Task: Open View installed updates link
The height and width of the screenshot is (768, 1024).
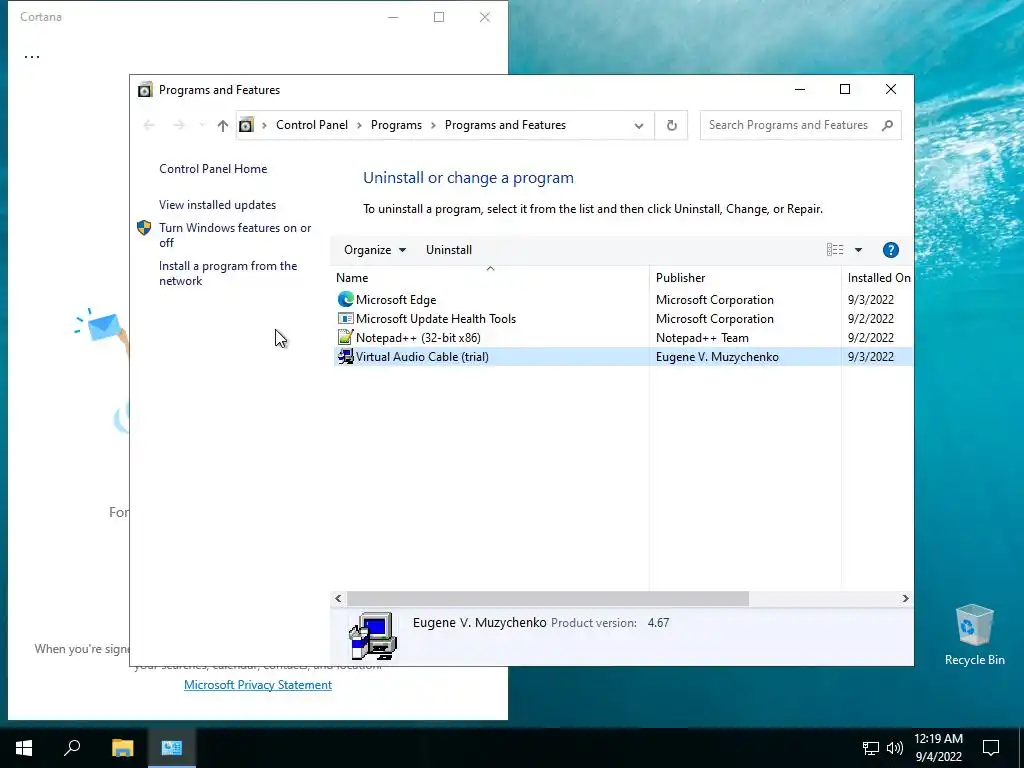Action: pos(217,205)
